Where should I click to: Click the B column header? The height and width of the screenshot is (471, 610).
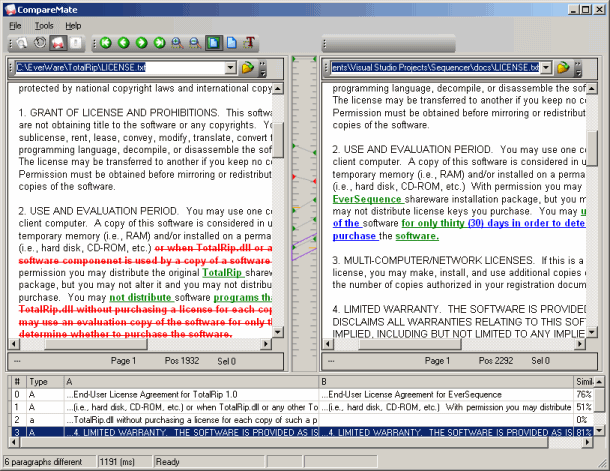point(446,382)
